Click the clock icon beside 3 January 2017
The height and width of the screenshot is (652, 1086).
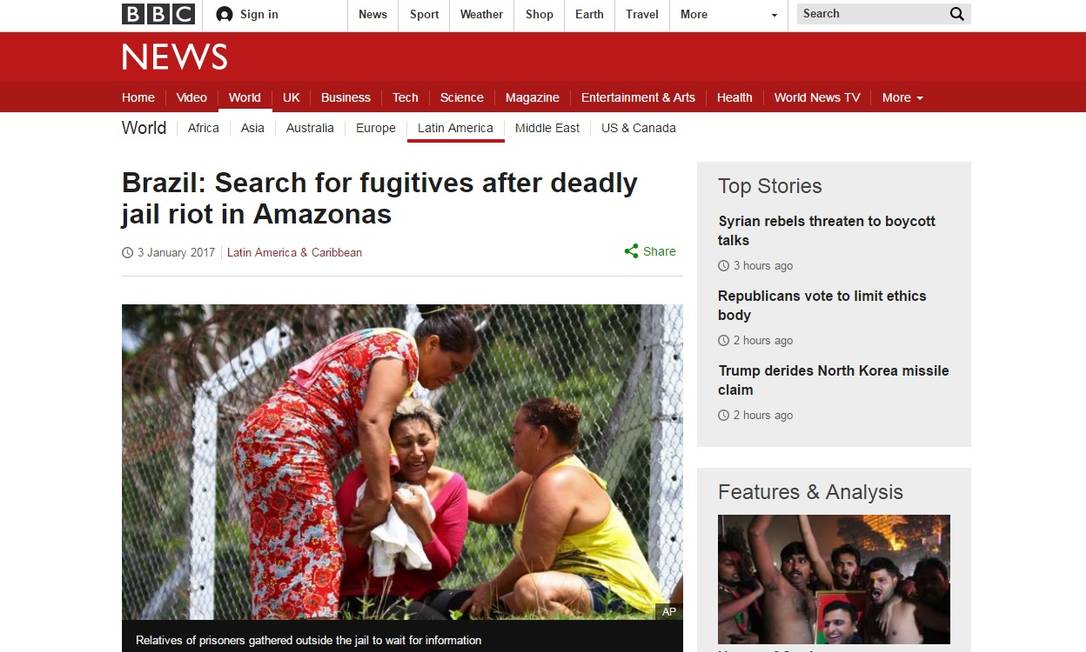[127, 253]
